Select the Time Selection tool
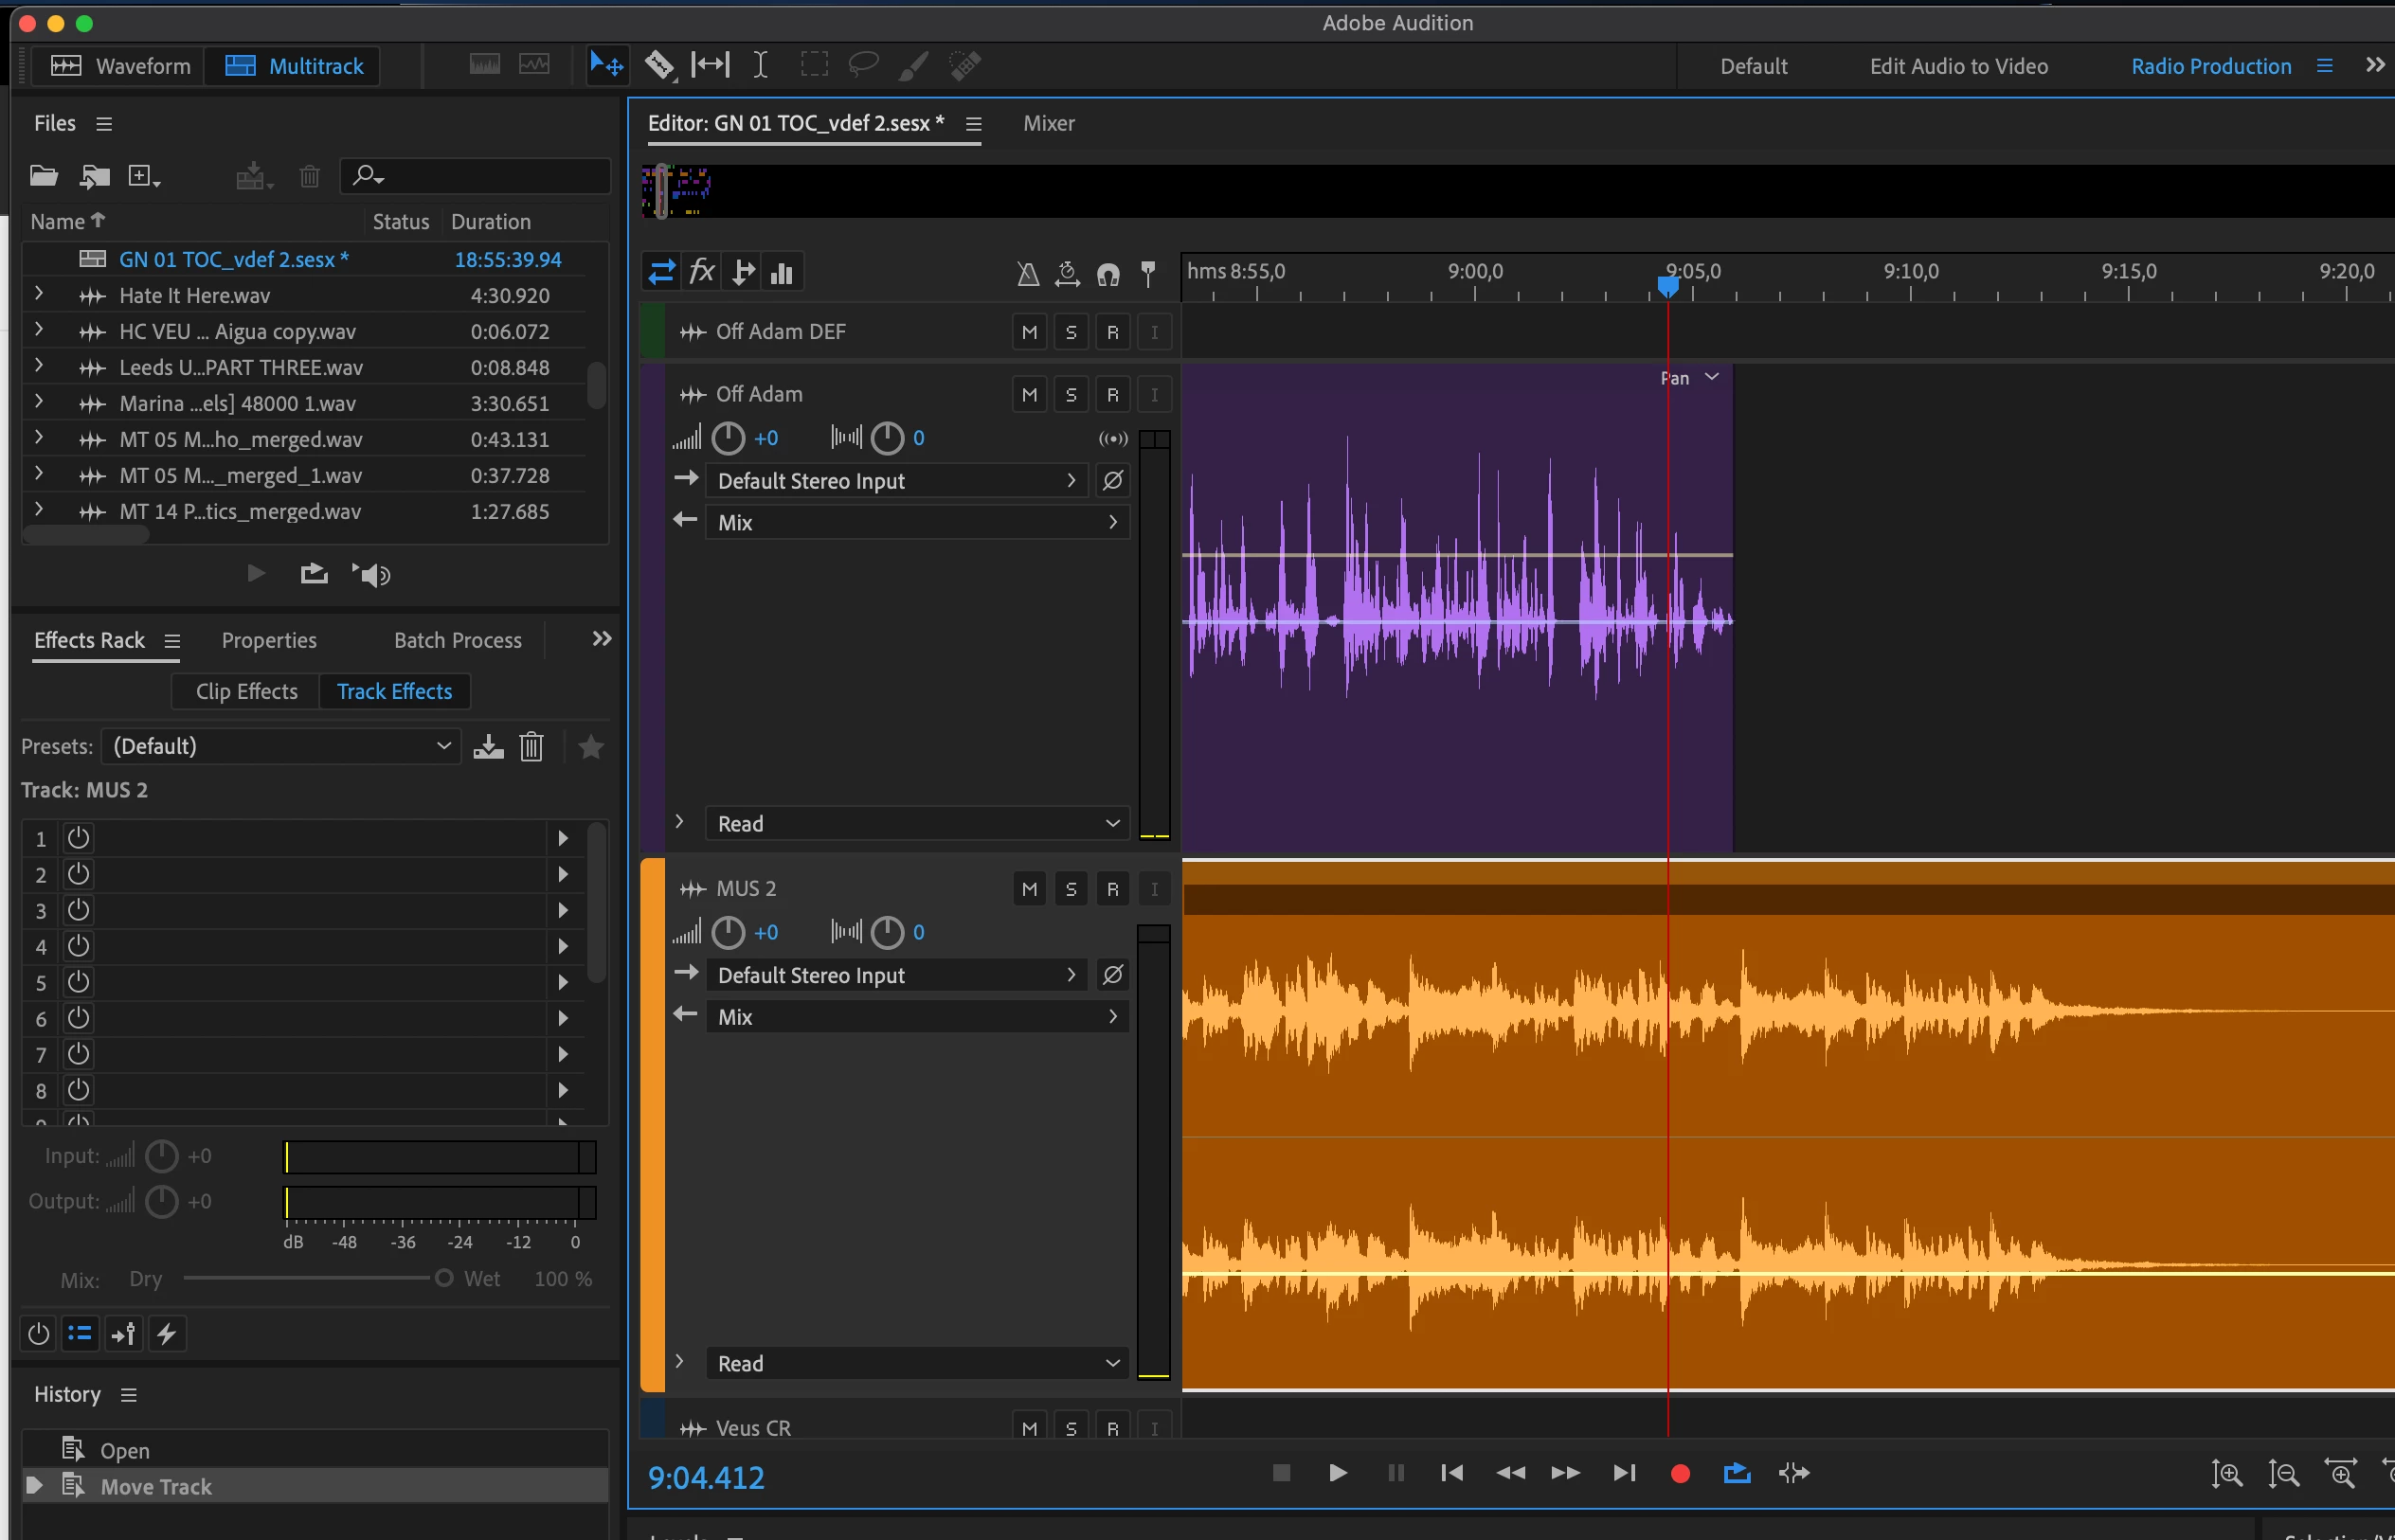Viewport: 2395px width, 1540px height. (x=760, y=66)
